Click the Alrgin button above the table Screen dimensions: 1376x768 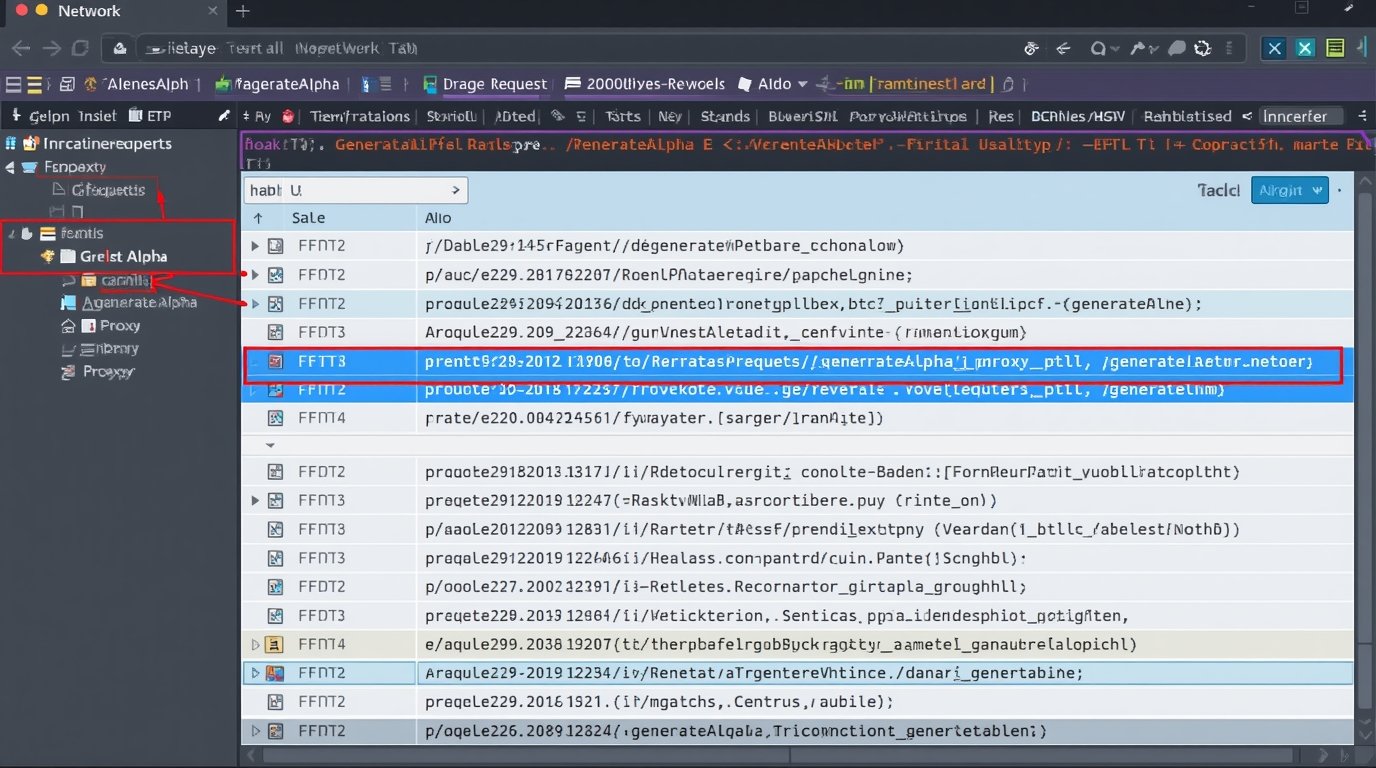1289,189
